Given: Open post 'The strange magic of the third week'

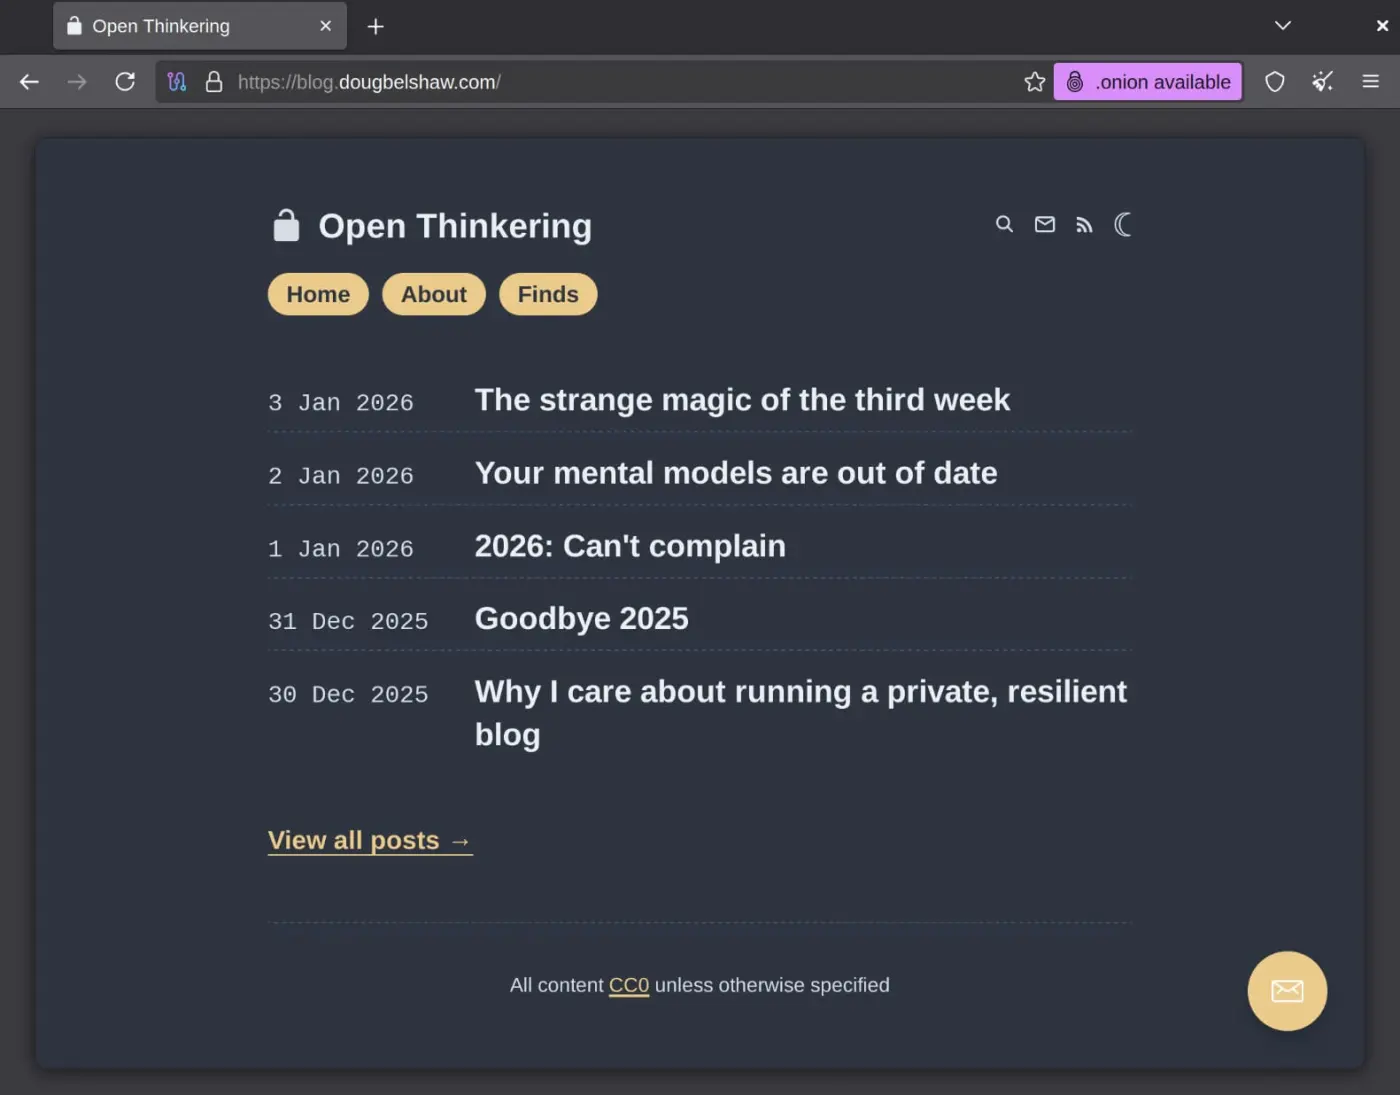Looking at the screenshot, I should pyautogui.click(x=742, y=400).
